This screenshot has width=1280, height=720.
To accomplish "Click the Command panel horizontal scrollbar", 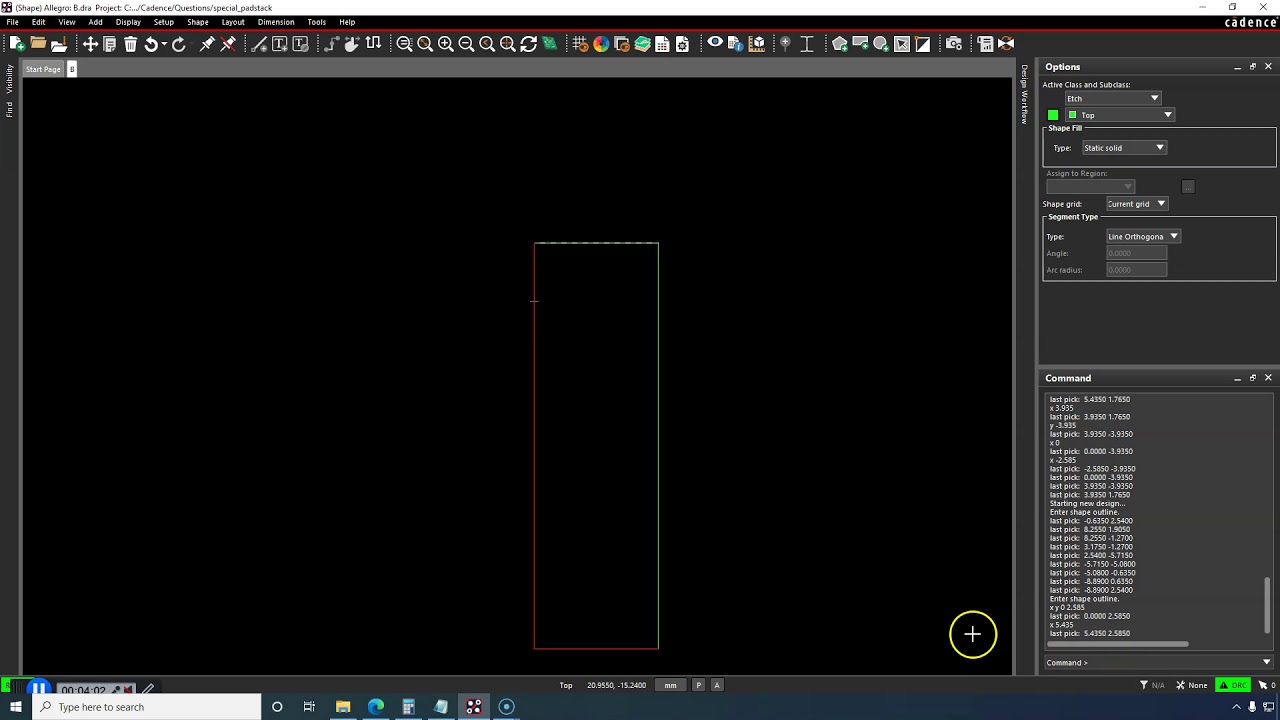I will click(x=1118, y=644).
